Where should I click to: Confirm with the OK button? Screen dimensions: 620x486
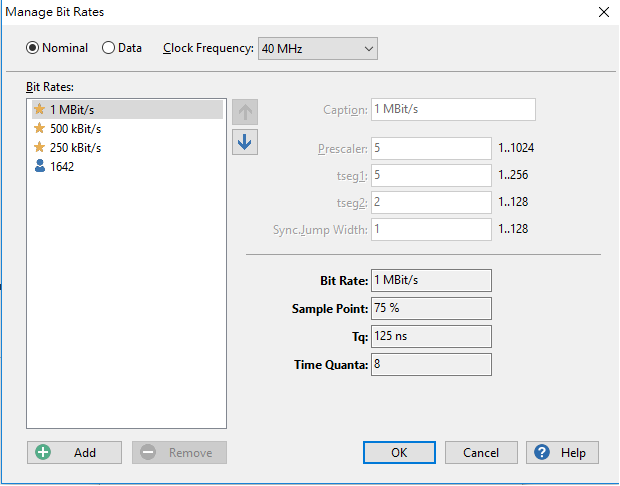[399, 452]
